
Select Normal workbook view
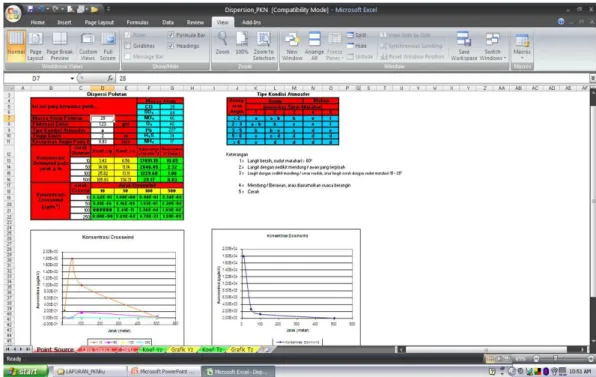16,46
